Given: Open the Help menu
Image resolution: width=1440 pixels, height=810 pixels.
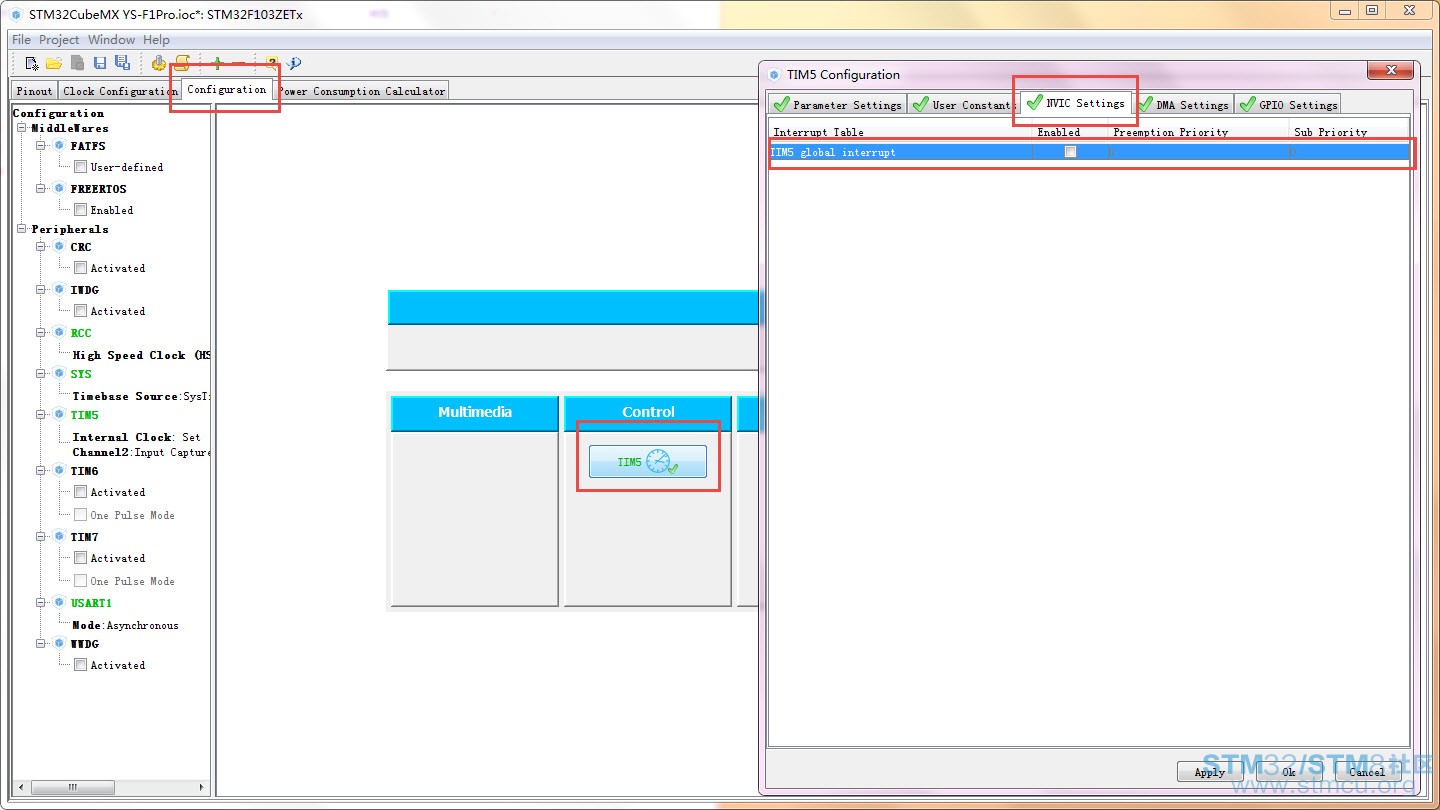Looking at the screenshot, I should tap(156, 40).
